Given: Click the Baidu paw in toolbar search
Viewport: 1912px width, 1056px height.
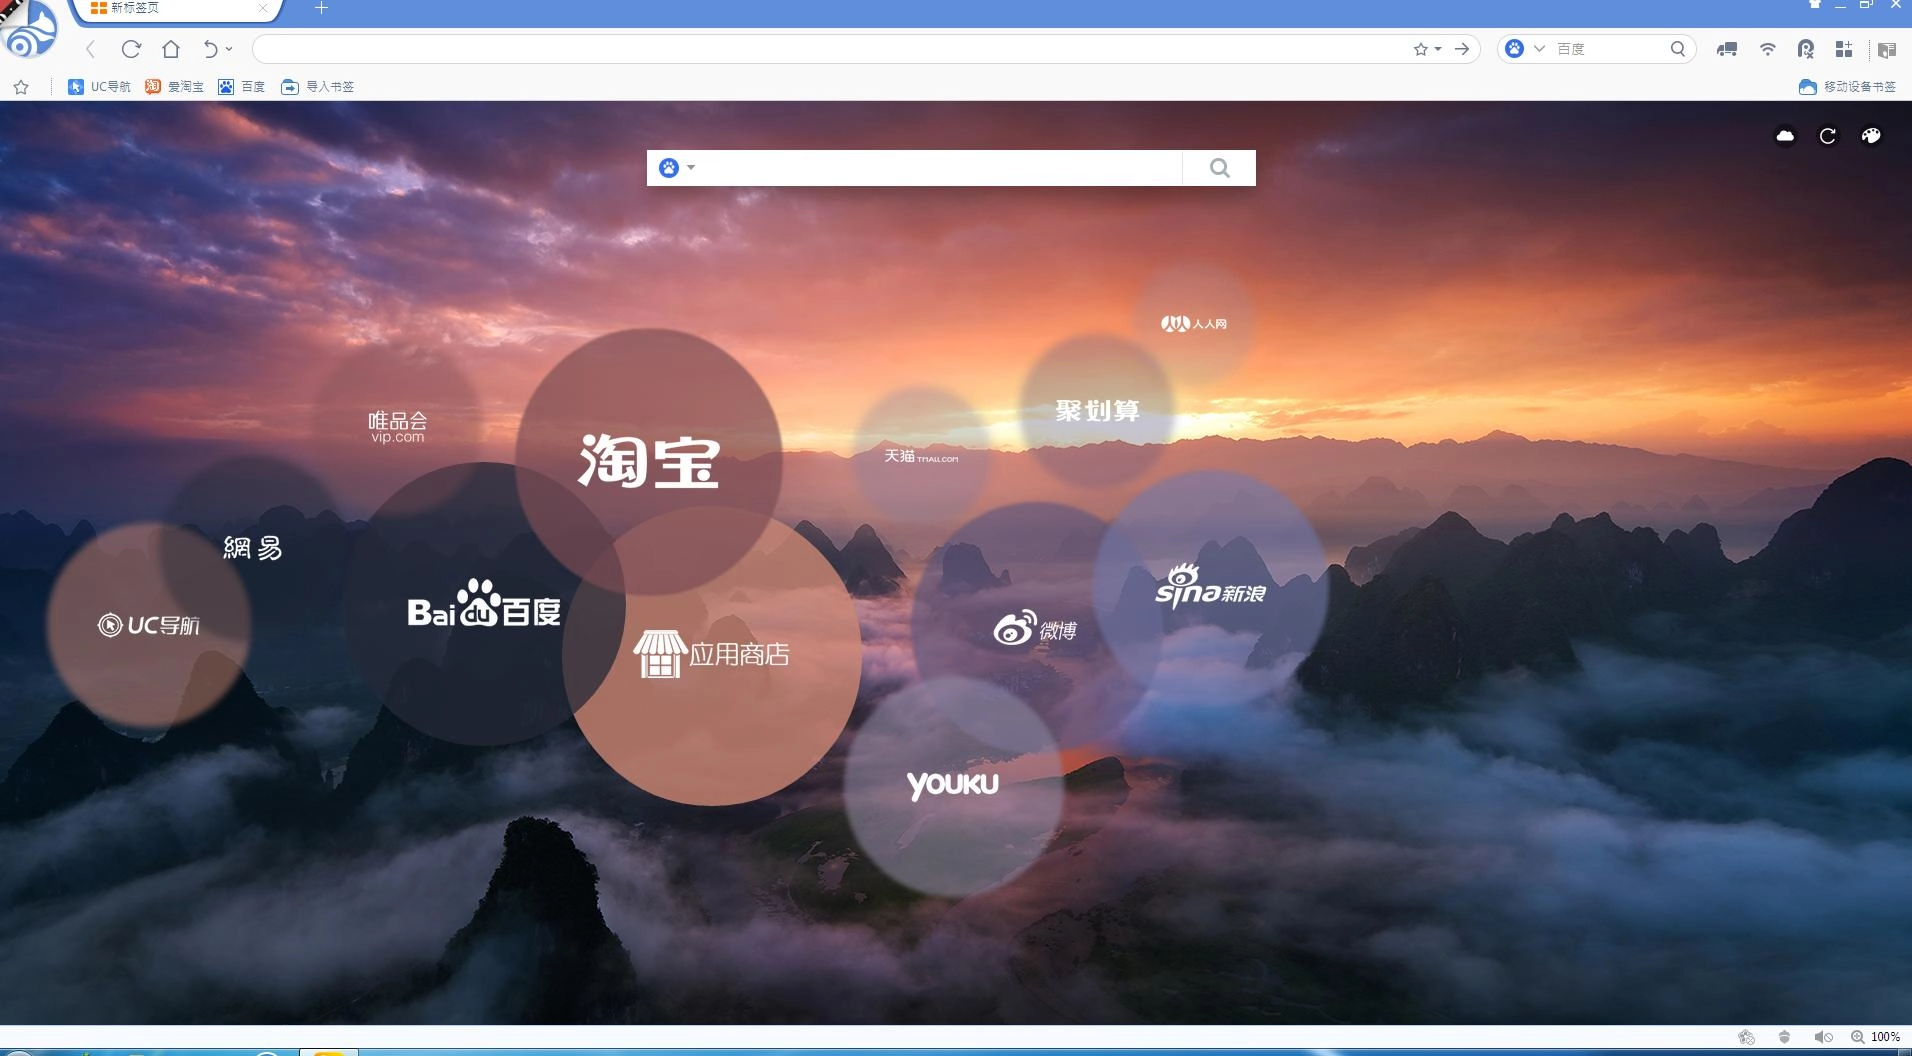Looking at the screenshot, I should (x=1515, y=49).
